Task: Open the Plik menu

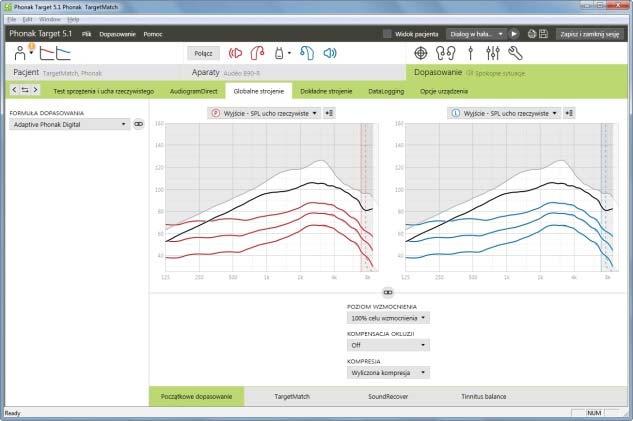Action: click(86, 34)
